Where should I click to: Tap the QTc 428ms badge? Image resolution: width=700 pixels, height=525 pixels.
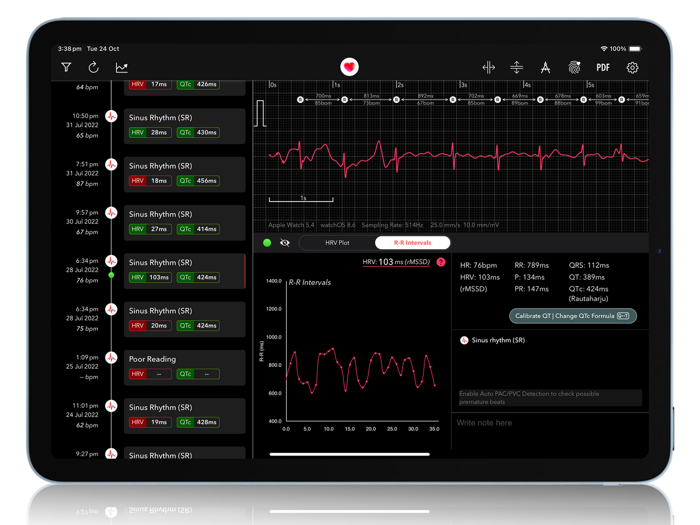point(198,422)
